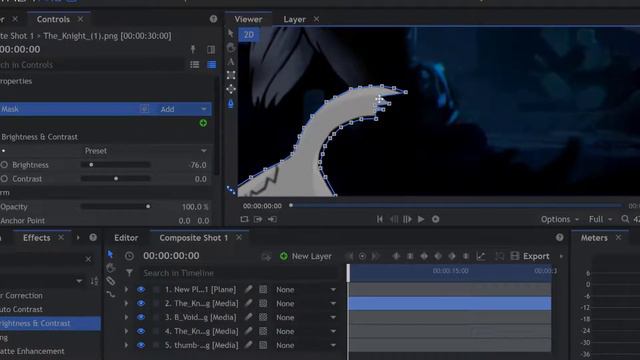The image size is (640, 360).
Task: Open Composite Shot panel help icon
Action: [x=560, y=238]
